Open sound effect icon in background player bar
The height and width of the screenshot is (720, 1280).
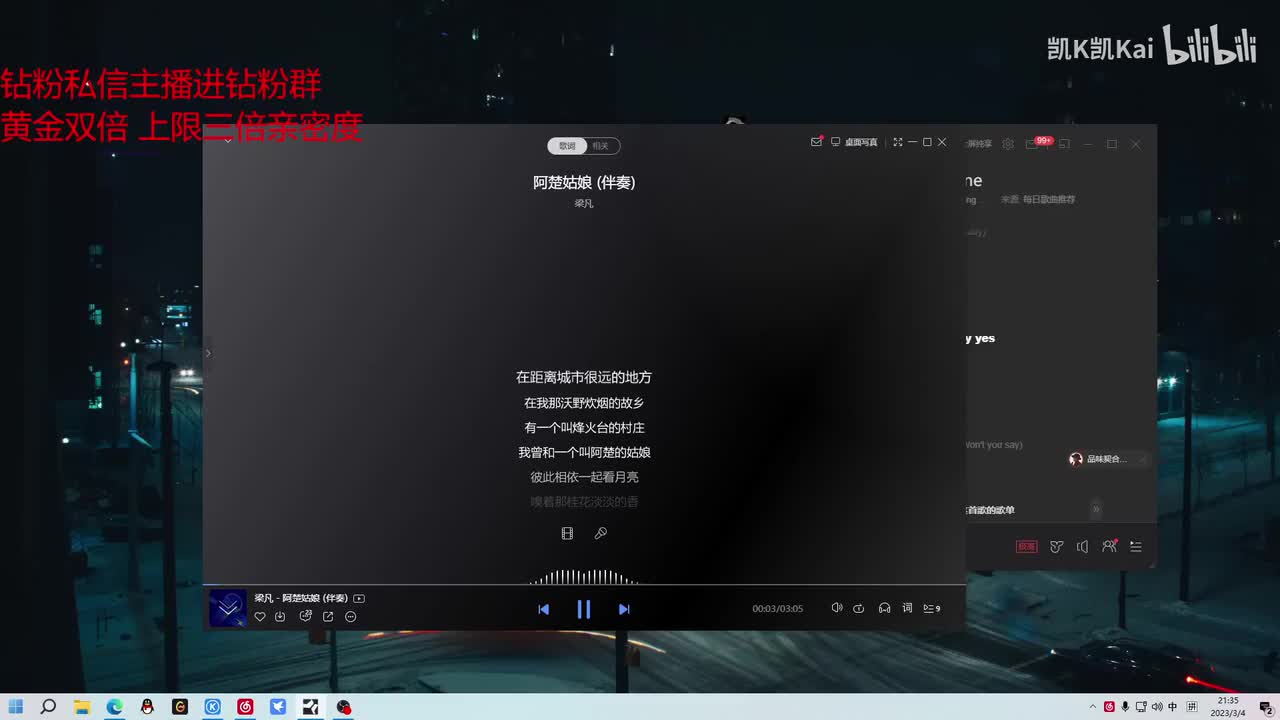1056,547
